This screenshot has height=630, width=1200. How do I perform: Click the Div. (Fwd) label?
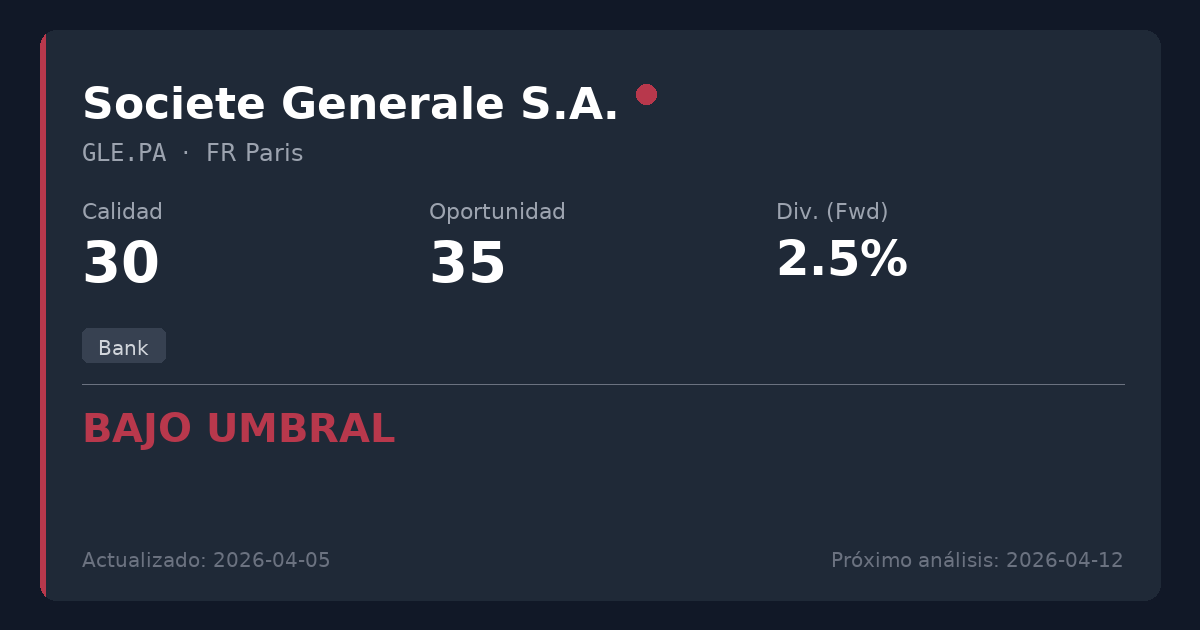[x=832, y=212]
